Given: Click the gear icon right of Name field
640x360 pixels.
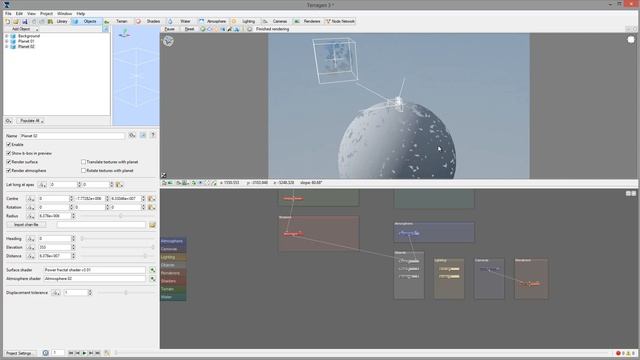Looking at the screenshot, I should 132,135.
